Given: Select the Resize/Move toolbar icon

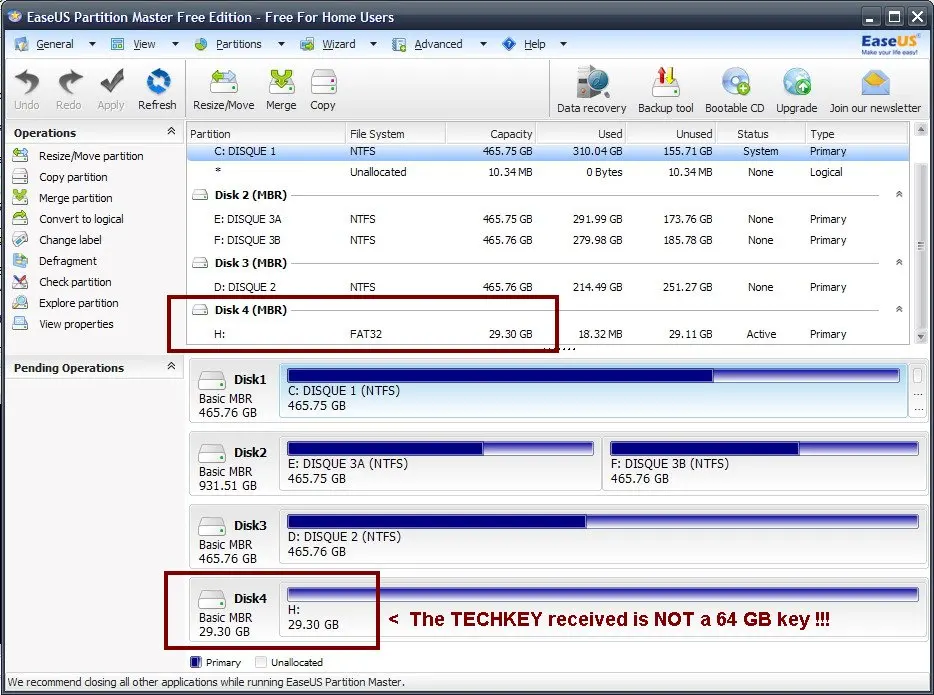Looking at the screenshot, I should pos(224,82).
